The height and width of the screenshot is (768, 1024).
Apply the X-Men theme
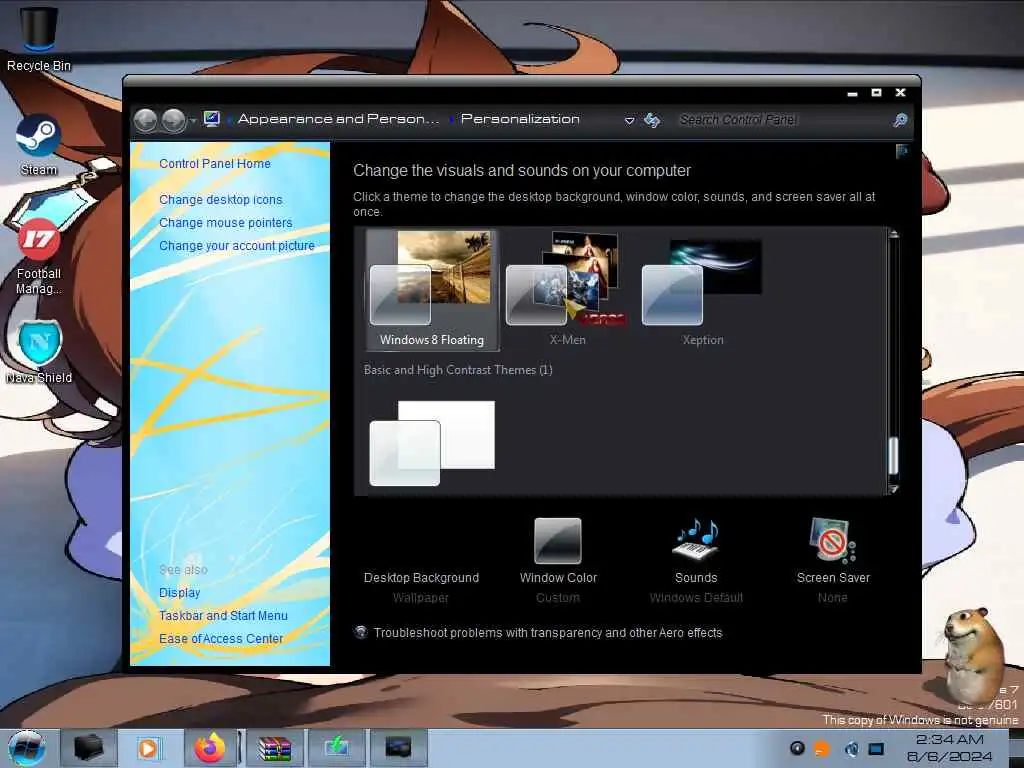click(x=567, y=289)
